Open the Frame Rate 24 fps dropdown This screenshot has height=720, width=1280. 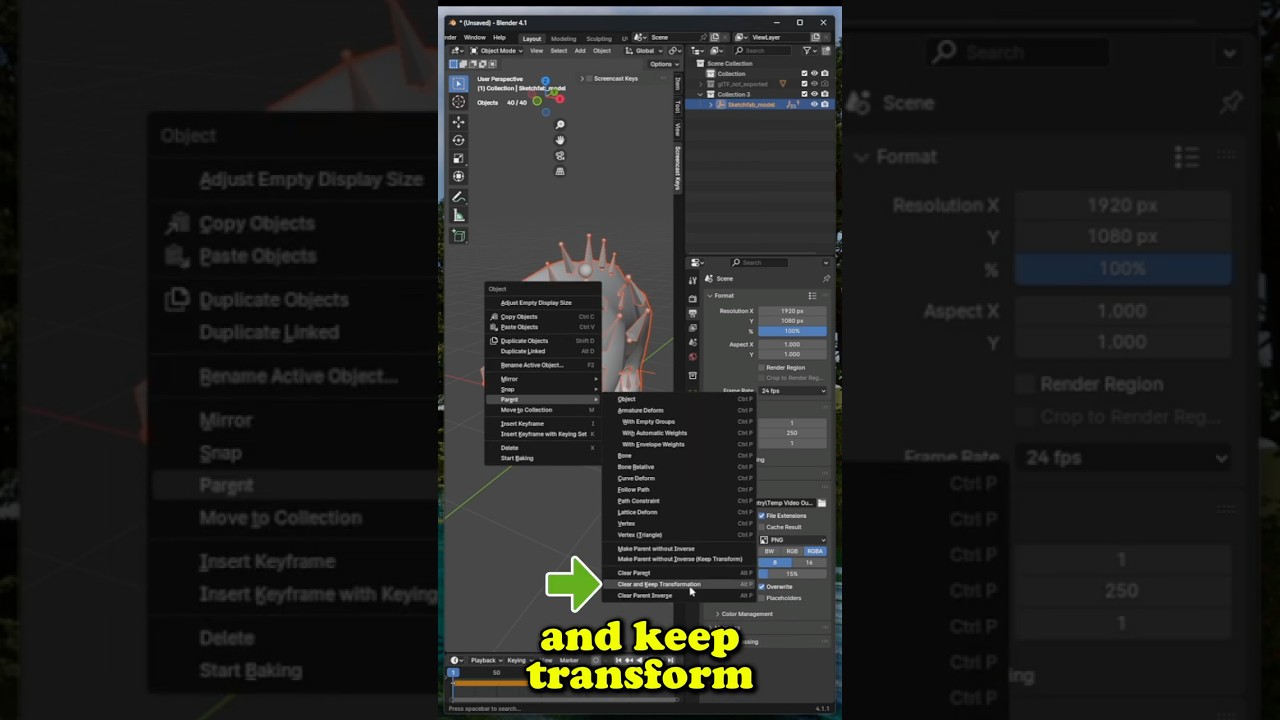pos(794,391)
